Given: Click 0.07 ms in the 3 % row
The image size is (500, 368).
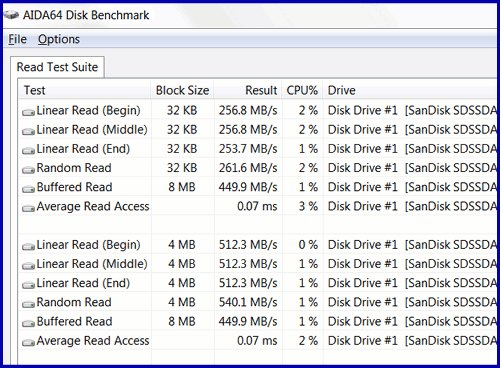Looking at the screenshot, I should click(257, 206).
